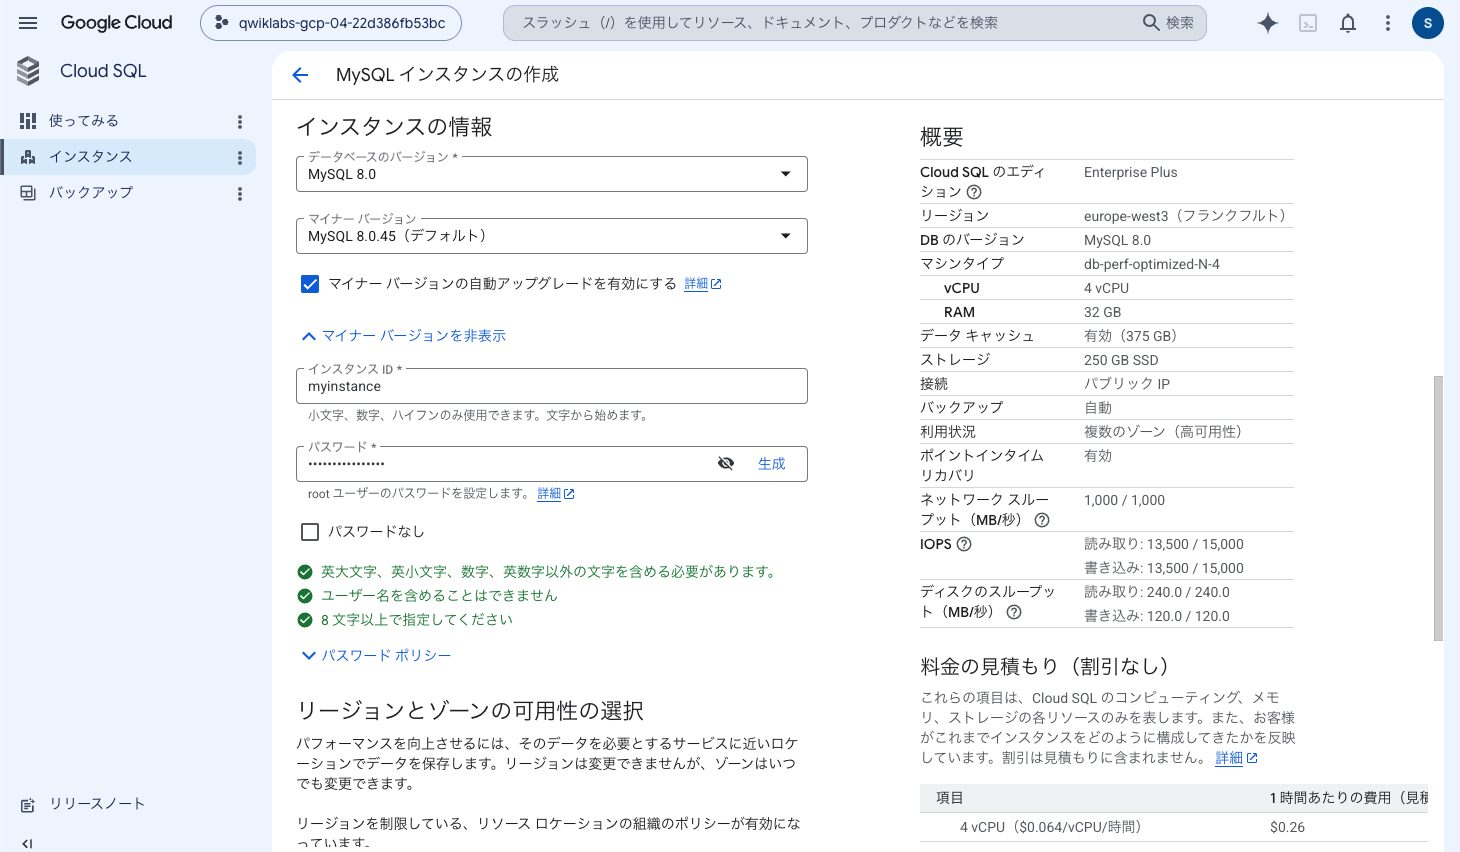
Task: Open the project selector qwiklabs-gcp-04
Action: click(331, 23)
